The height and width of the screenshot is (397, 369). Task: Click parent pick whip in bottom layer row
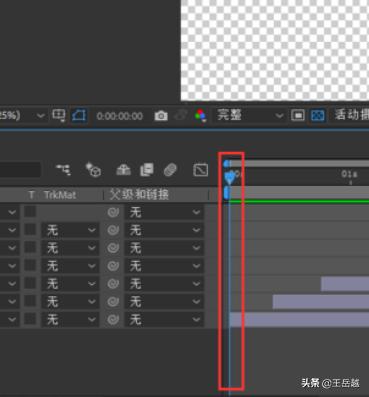[x=113, y=319]
